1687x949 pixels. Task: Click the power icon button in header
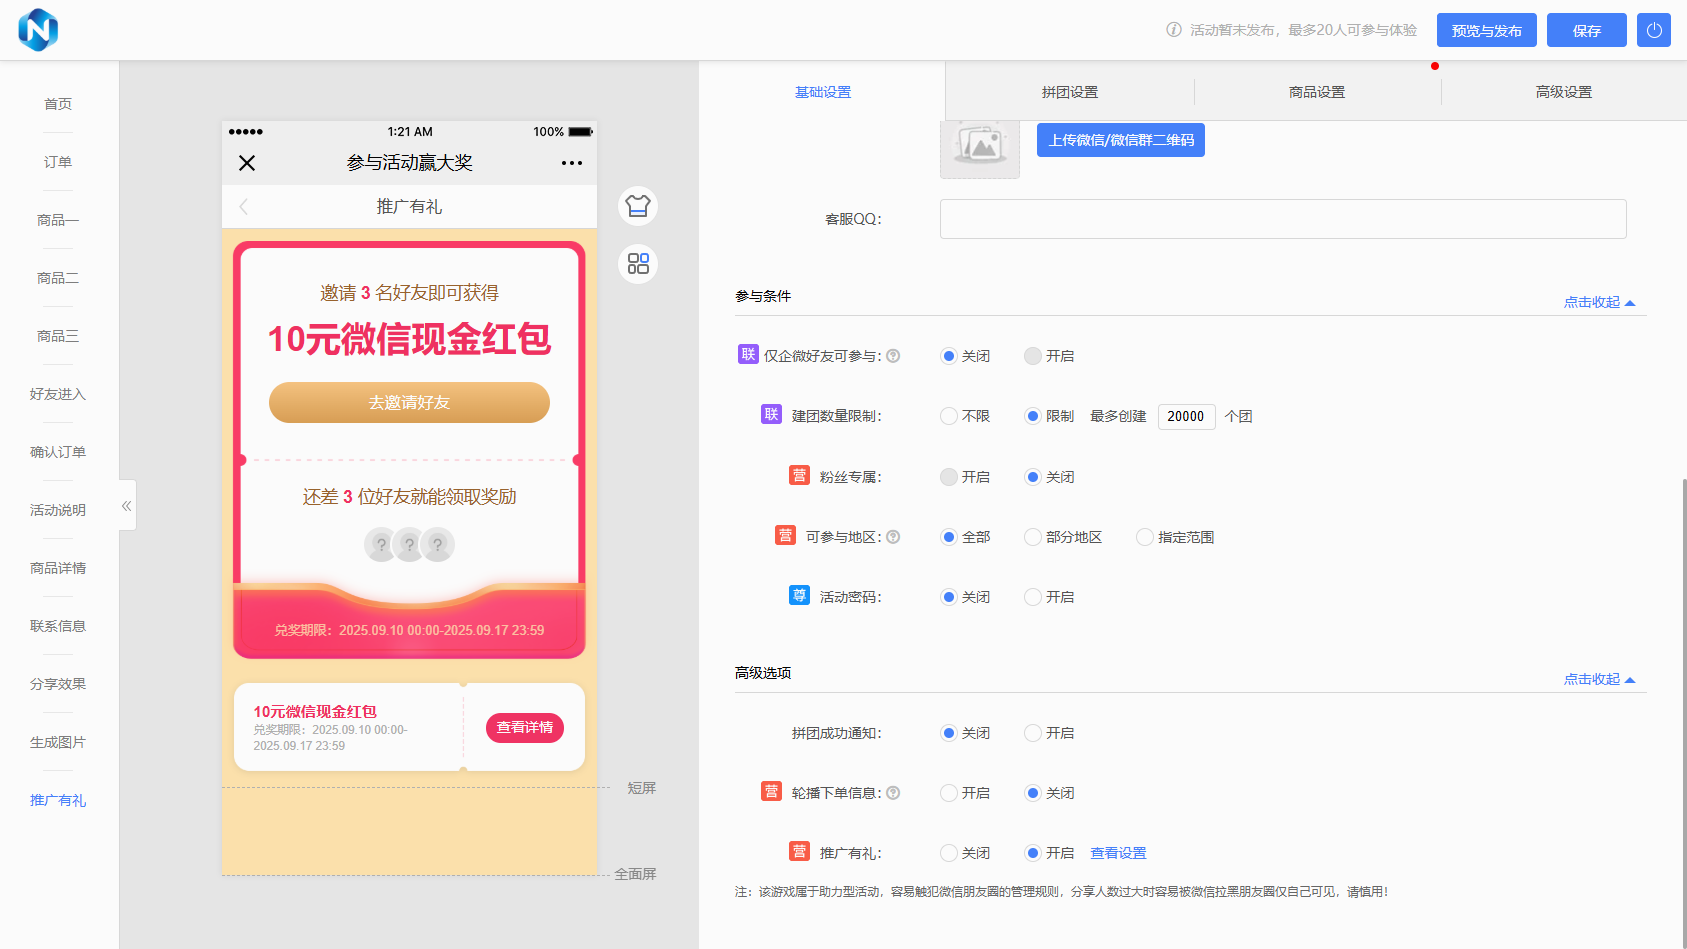point(1653,30)
